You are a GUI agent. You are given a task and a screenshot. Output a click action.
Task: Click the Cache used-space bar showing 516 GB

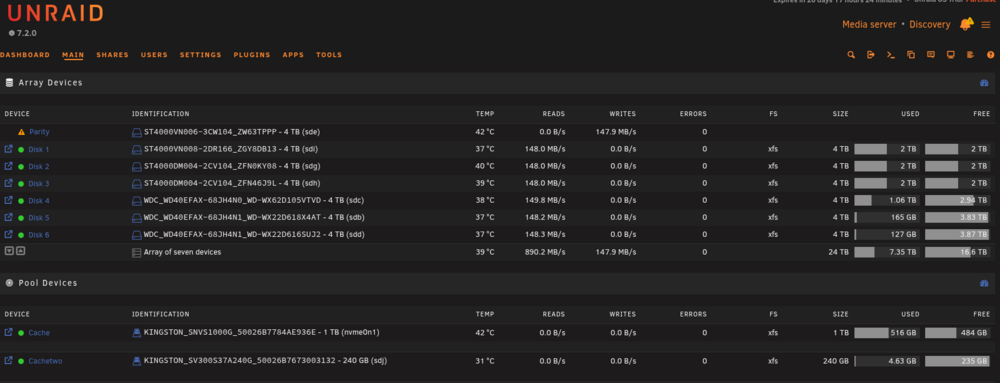887,332
